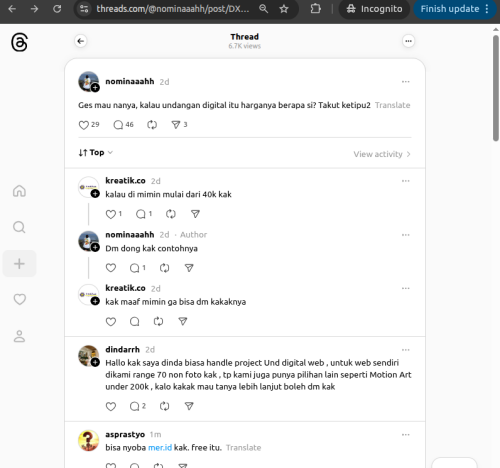Repost 'Dm dong kak contohnya' reply

coord(164,268)
